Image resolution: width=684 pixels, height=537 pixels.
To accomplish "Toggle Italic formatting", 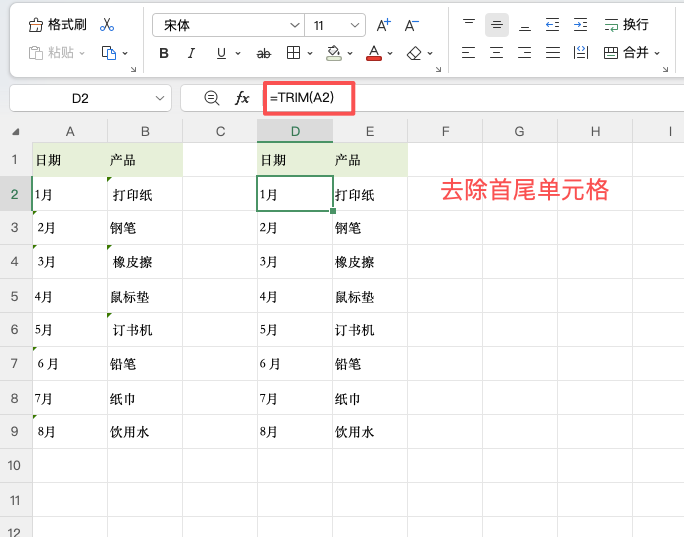I will [x=191, y=53].
